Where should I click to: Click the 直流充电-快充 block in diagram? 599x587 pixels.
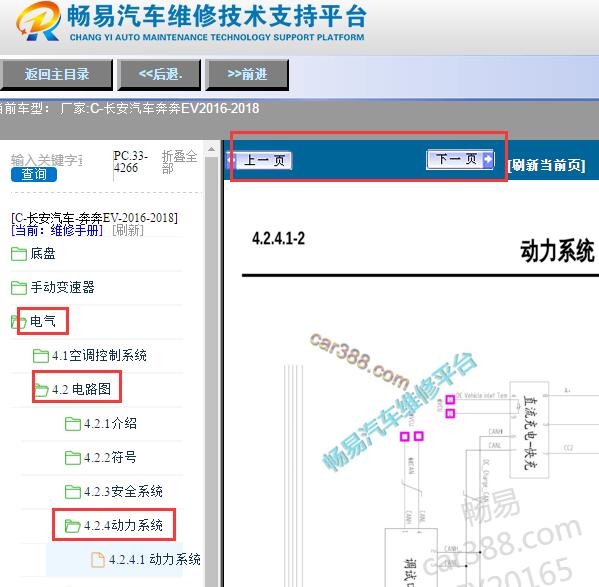pos(529,430)
